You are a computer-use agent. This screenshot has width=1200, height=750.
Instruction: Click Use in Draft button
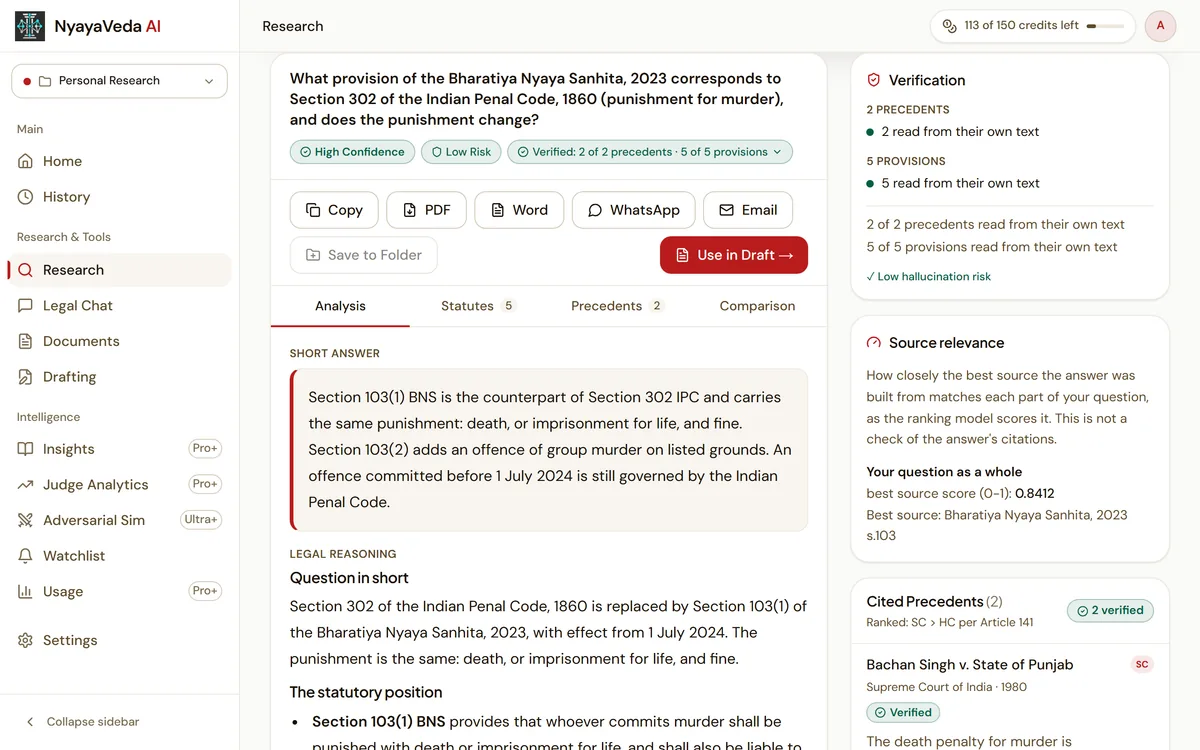click(734, 255)
